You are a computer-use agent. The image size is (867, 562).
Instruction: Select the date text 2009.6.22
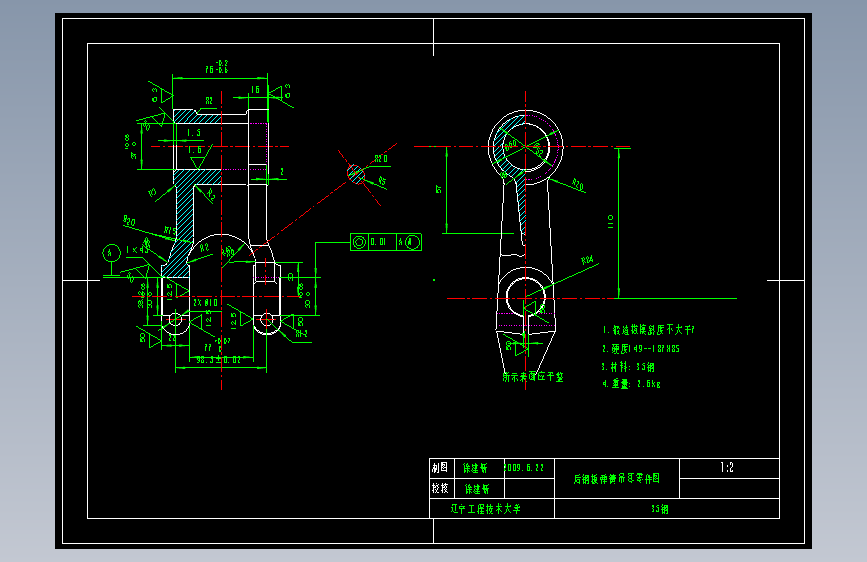click(x=524, y=467)
